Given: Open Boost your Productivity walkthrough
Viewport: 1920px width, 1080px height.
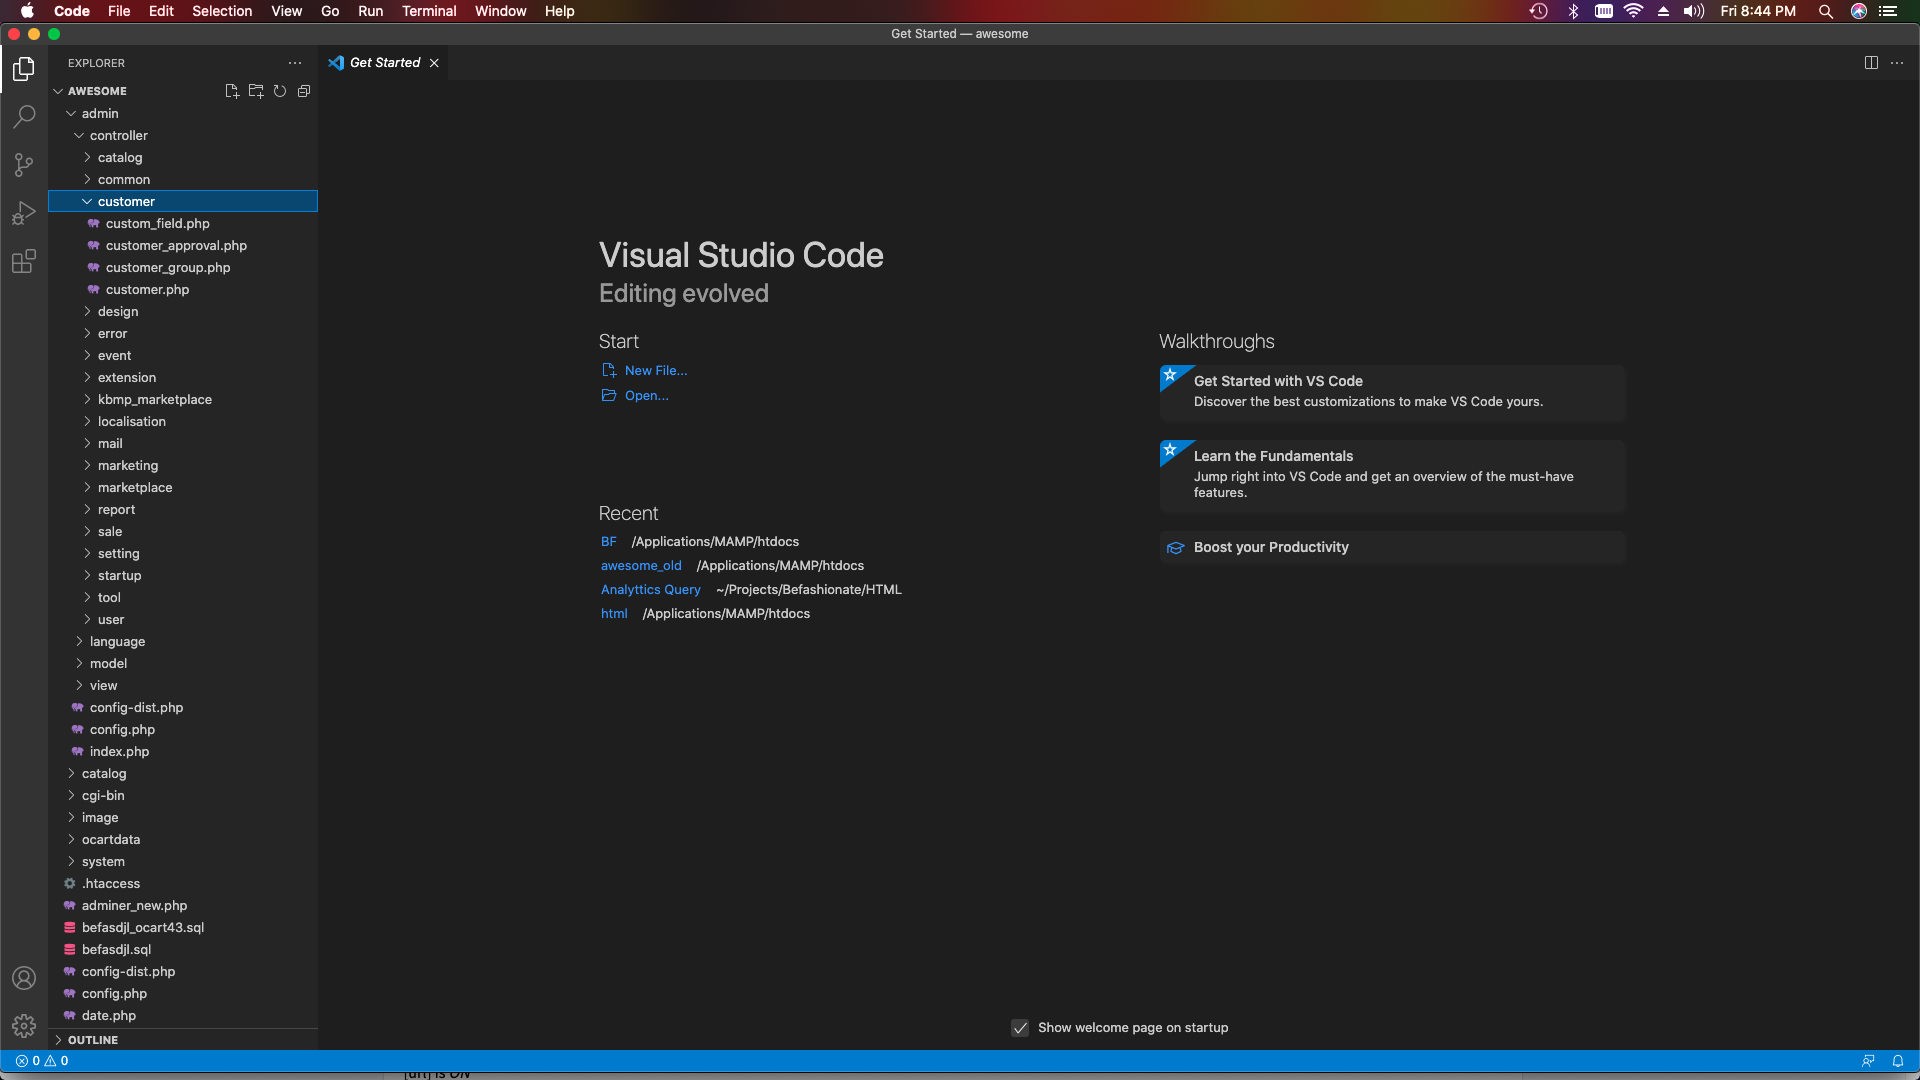Looking at the screenshot, I should 1392,548.
